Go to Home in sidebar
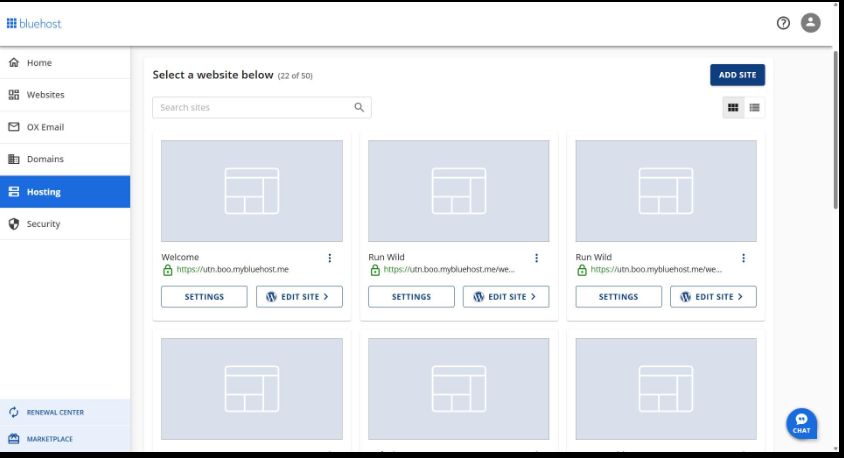 [65, 62]
